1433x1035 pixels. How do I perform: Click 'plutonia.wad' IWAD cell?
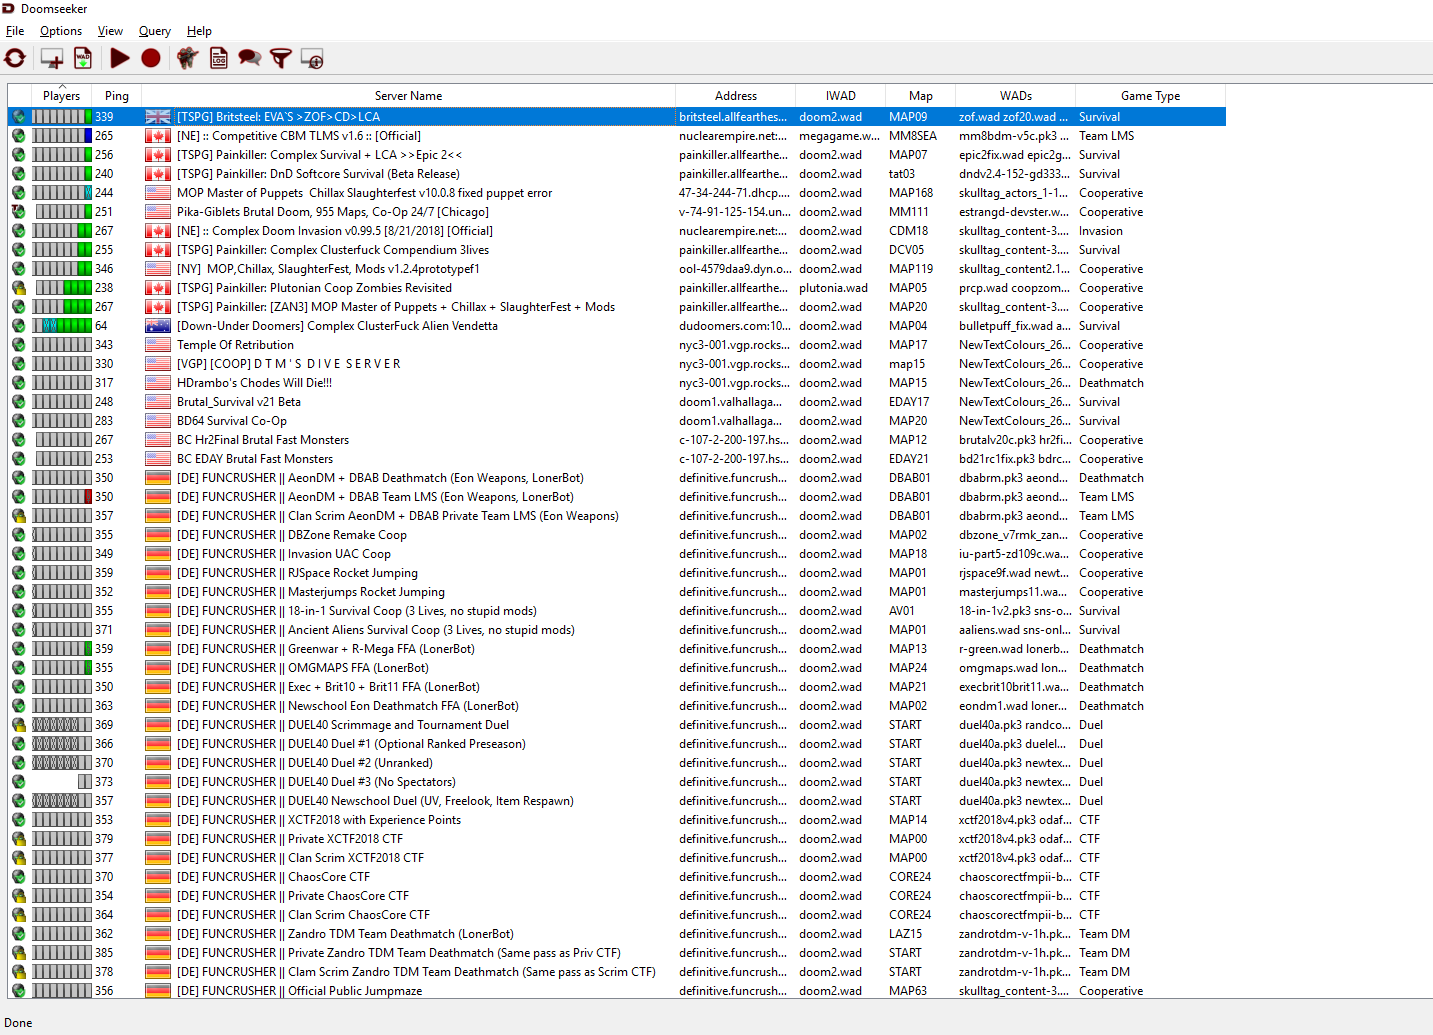click(x=841, y=288)
